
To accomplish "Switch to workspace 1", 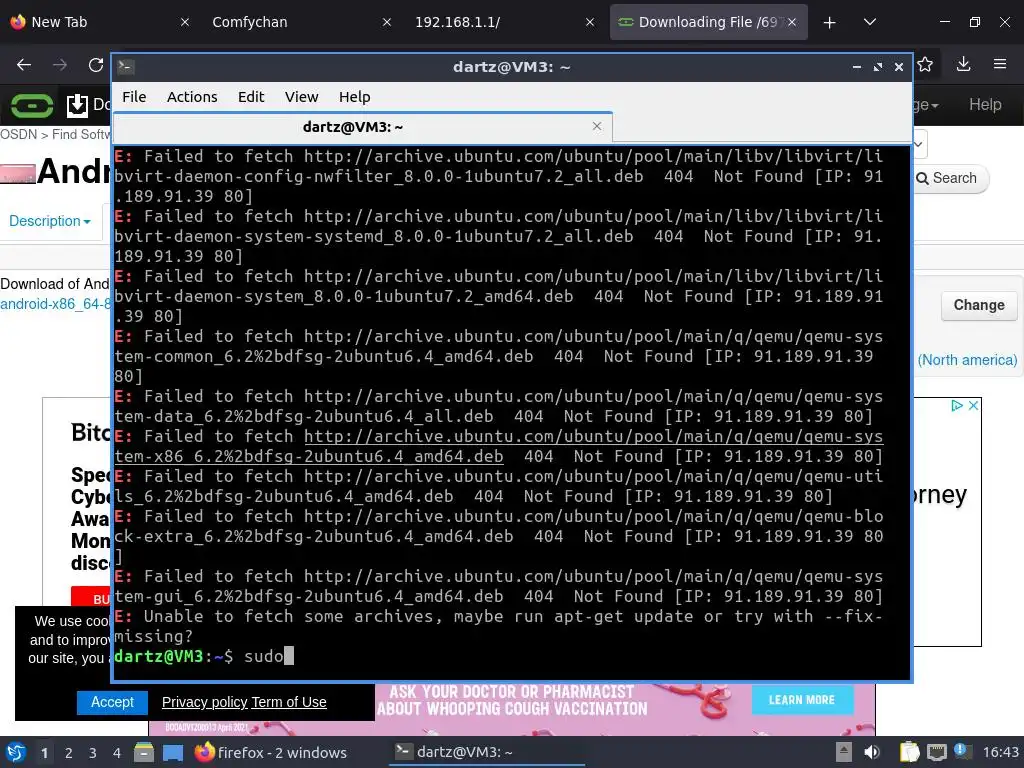I will click(44, 753).
